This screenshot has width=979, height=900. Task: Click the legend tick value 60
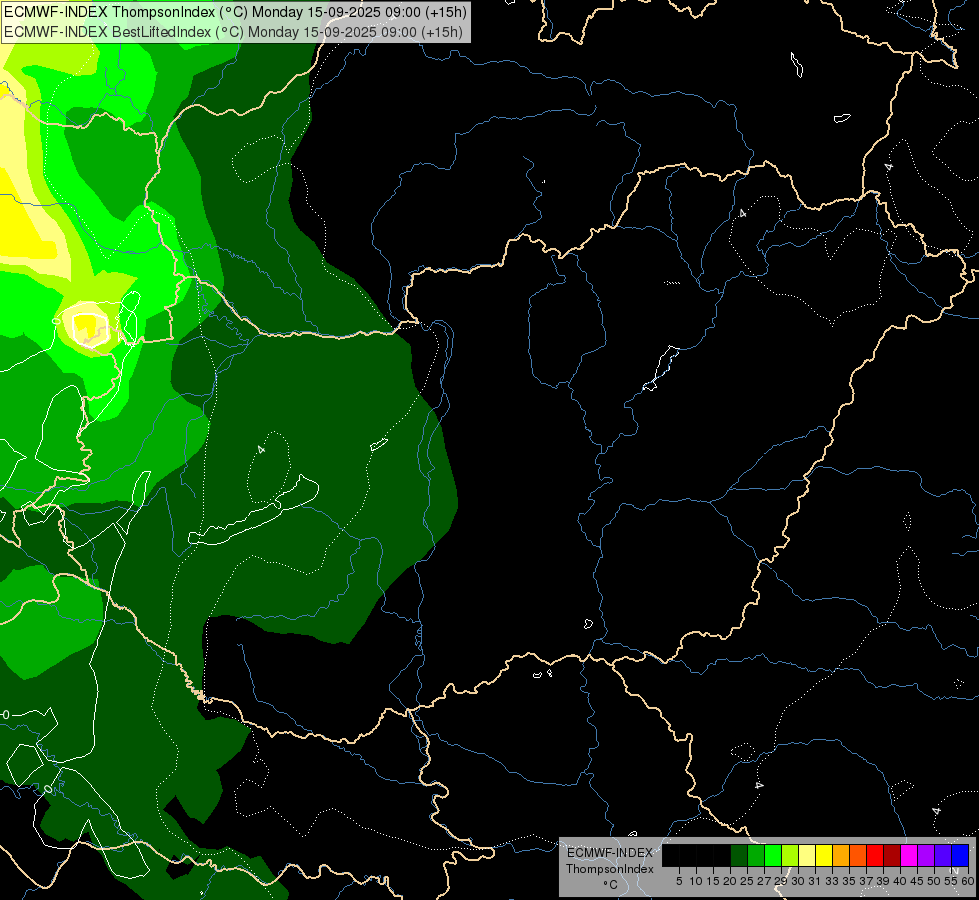[x=968, y=881]
